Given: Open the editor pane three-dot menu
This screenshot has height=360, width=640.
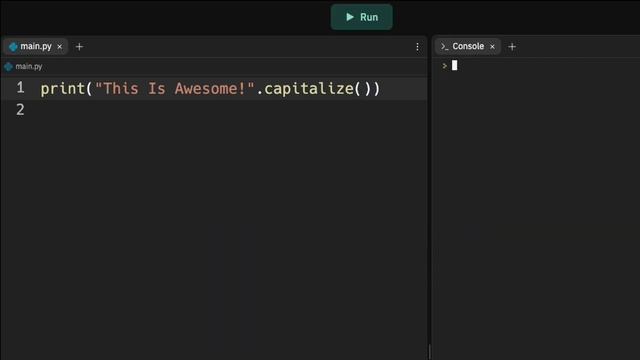Looking at the screenshot, I should point(417,47).
